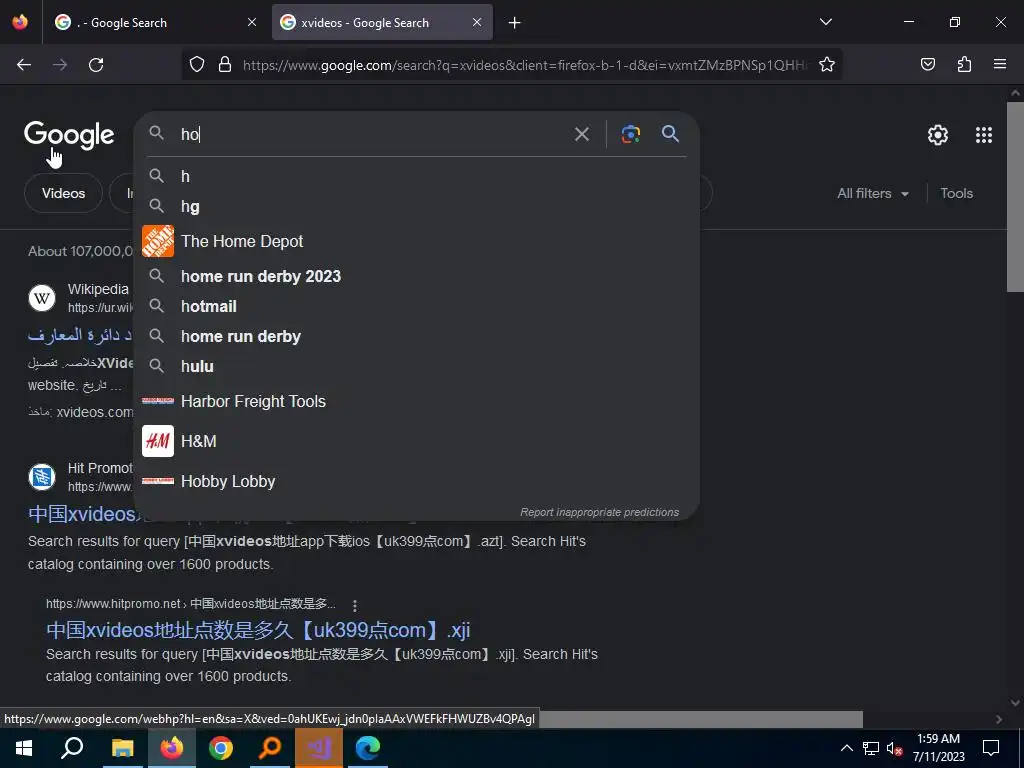This screenshot has height=768, width=1024.
Task: Open File Explorer from taskbar
Action: tap(122, 748)
